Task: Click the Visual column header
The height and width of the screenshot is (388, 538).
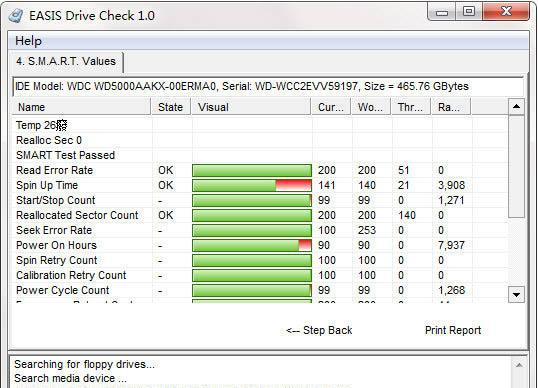Action: (251, 107)
